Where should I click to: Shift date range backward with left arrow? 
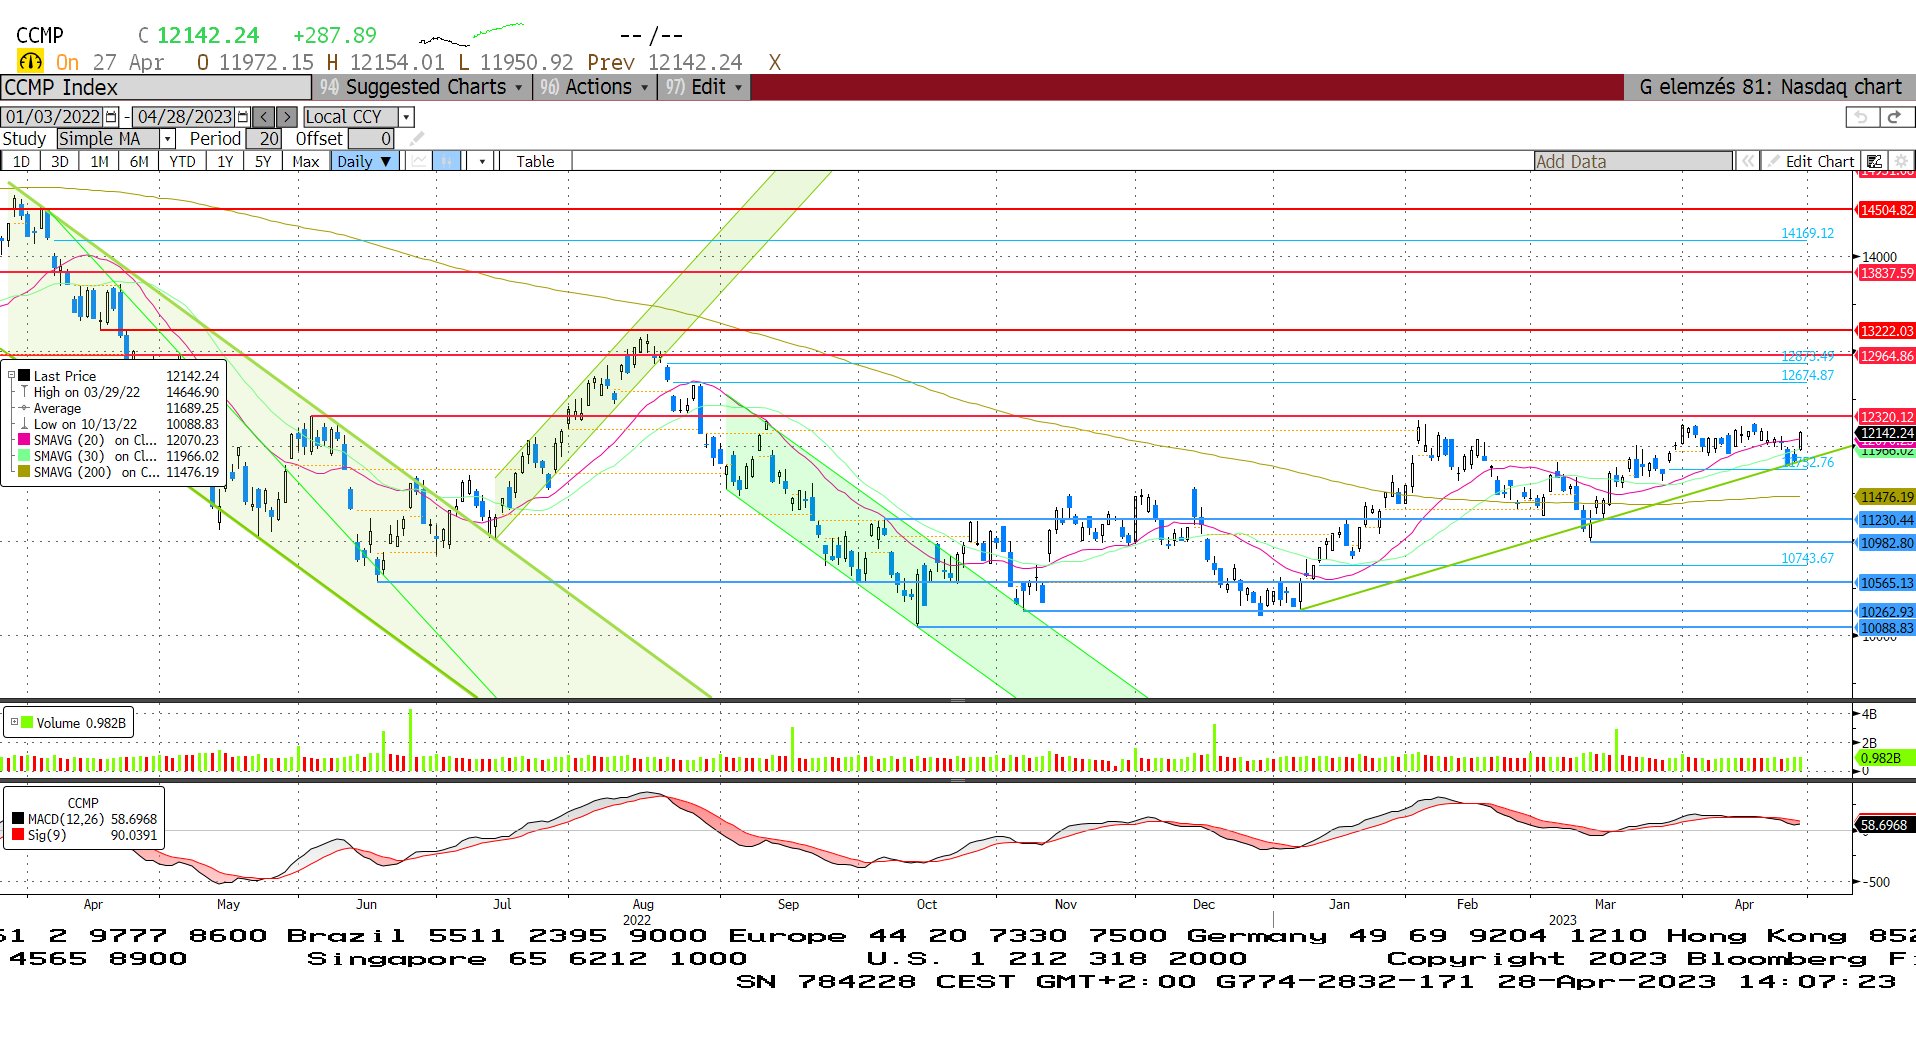pyautogui.click(x=263, y=117)
